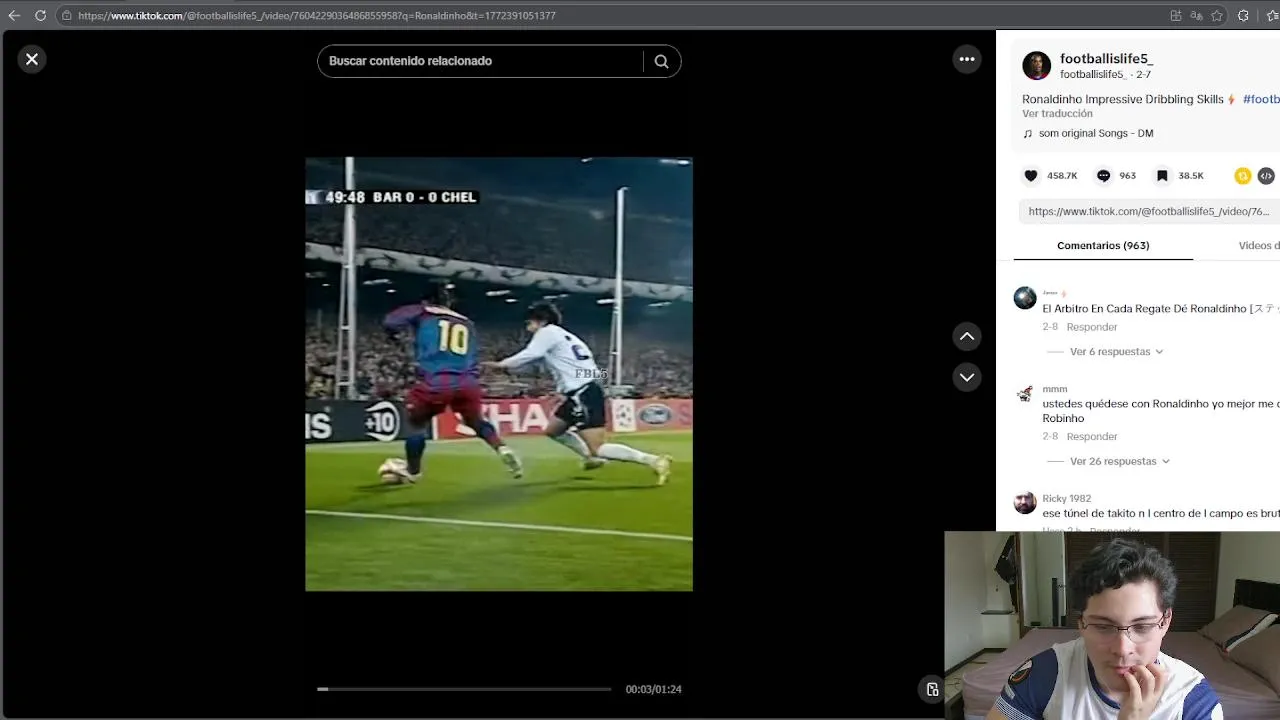Viewport: 1280px width, 720px height.
Task: Go back with browser back arrow
Action: (14, 15)
